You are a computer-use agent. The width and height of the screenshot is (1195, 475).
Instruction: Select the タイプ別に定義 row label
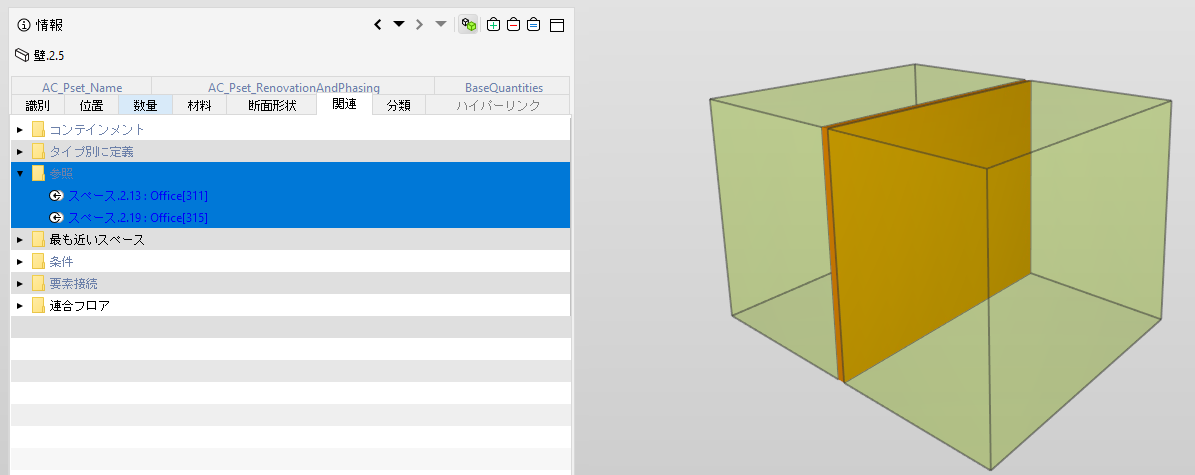pos(91,152)
